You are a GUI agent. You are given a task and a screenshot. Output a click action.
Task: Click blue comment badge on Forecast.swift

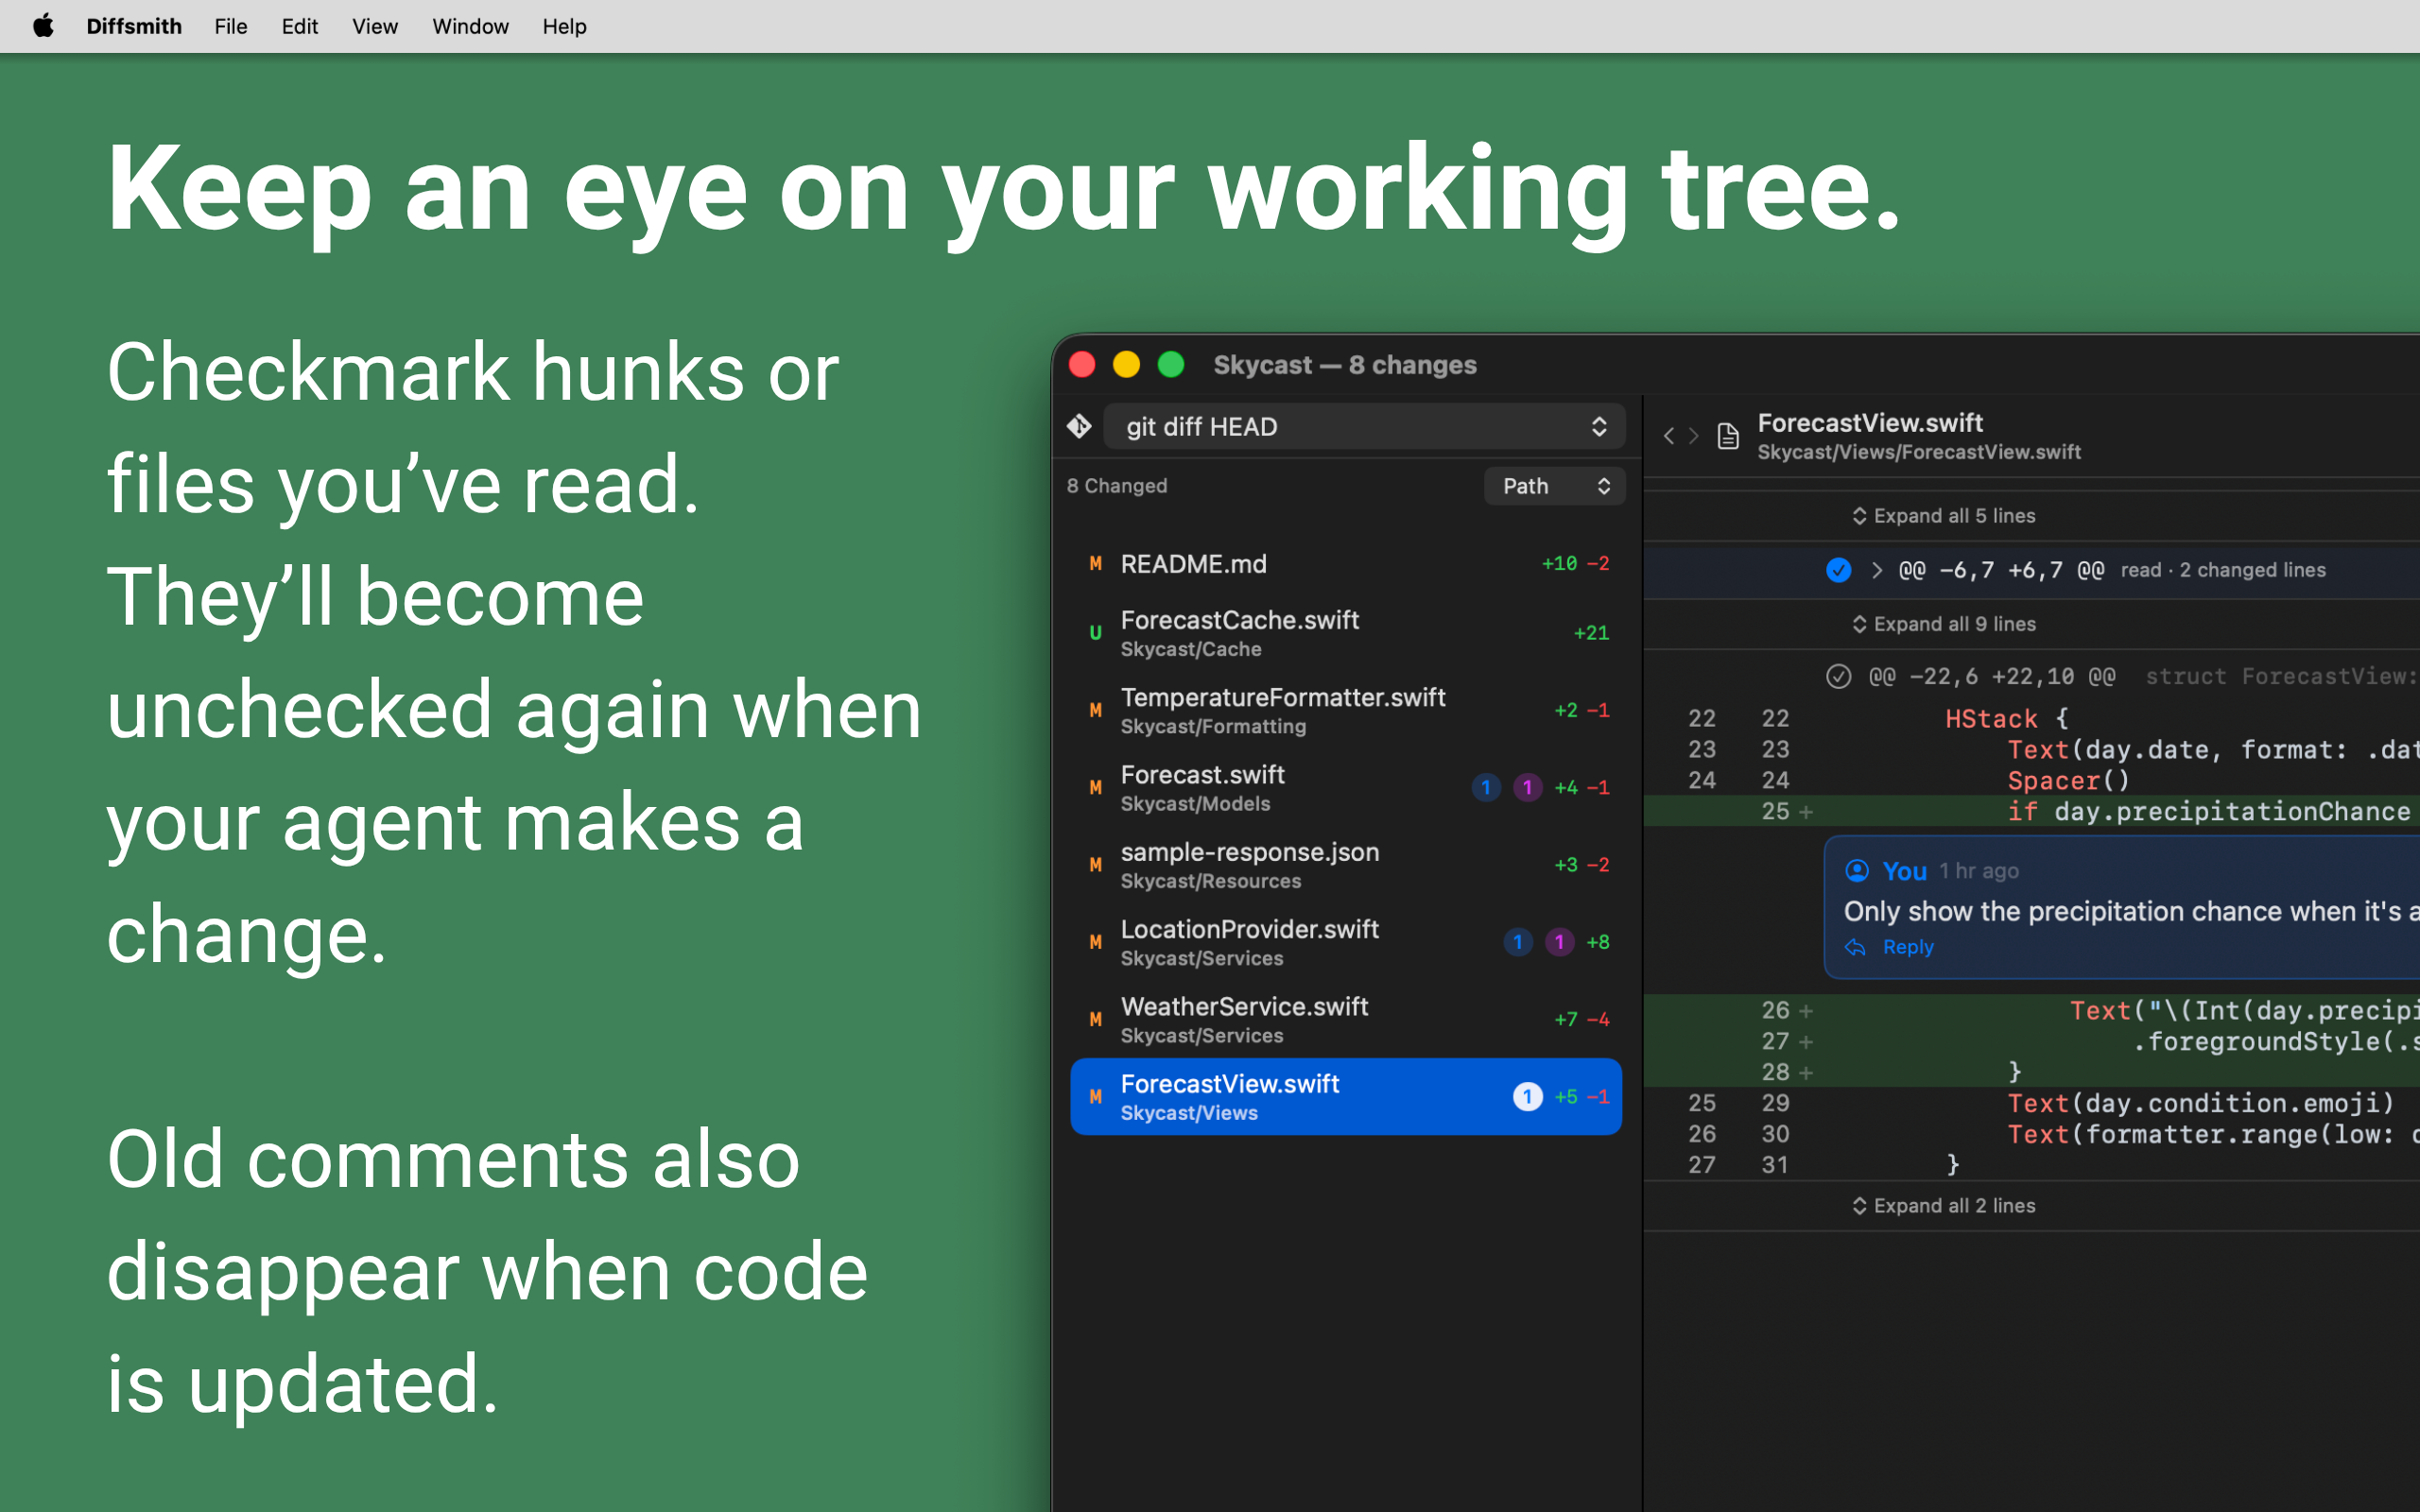(1486, 788)
